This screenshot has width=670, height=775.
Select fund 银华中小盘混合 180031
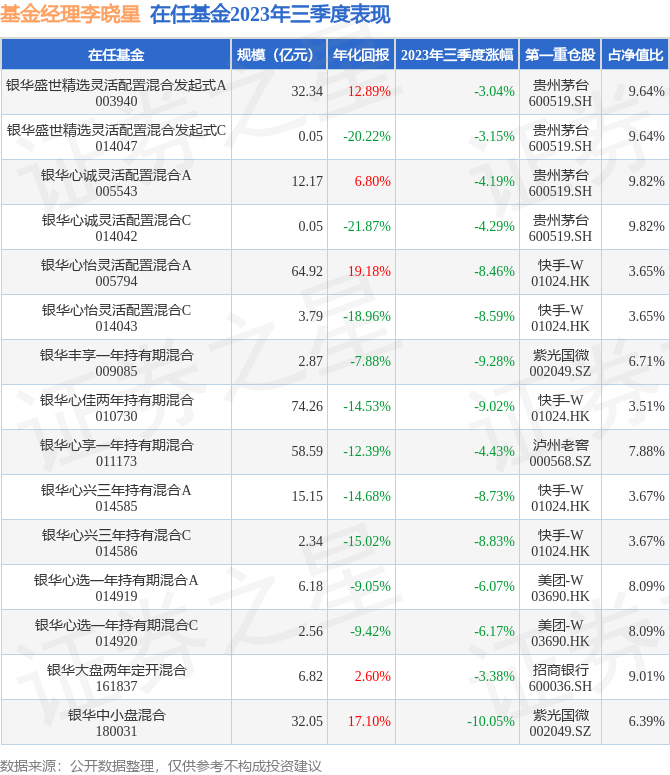tap(116, 722)
